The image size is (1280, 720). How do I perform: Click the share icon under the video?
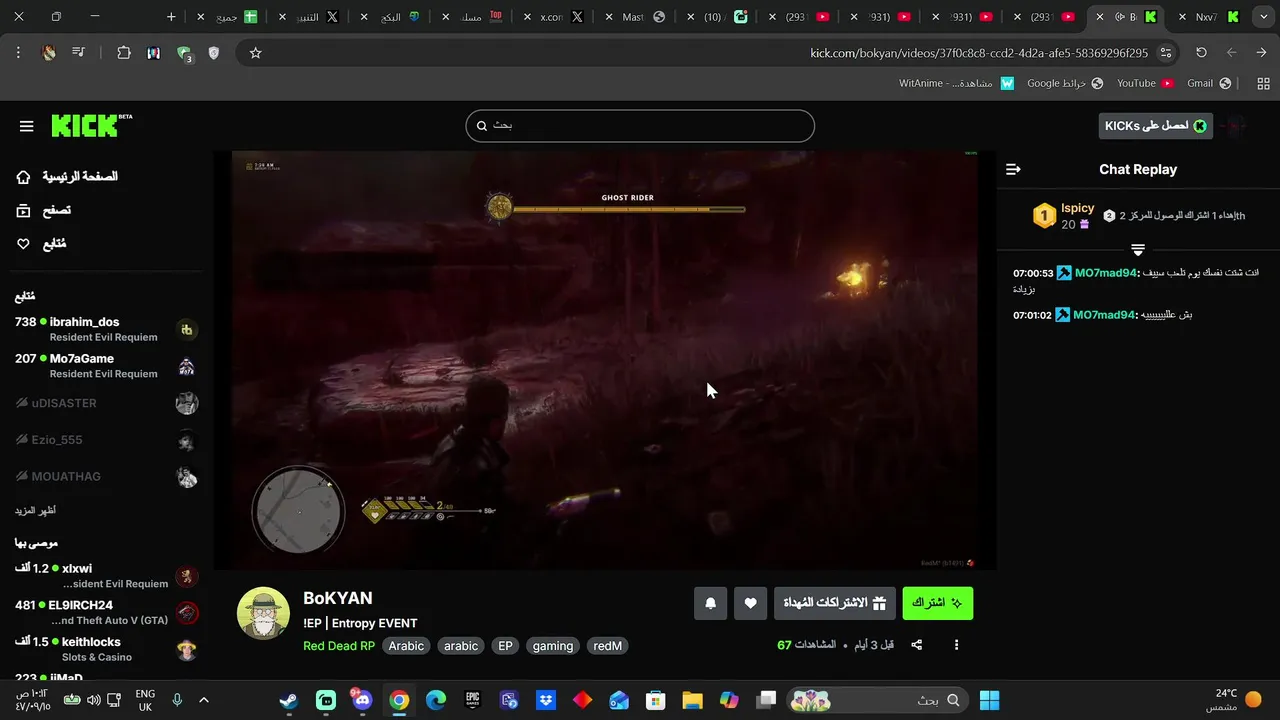pos(916,645)
